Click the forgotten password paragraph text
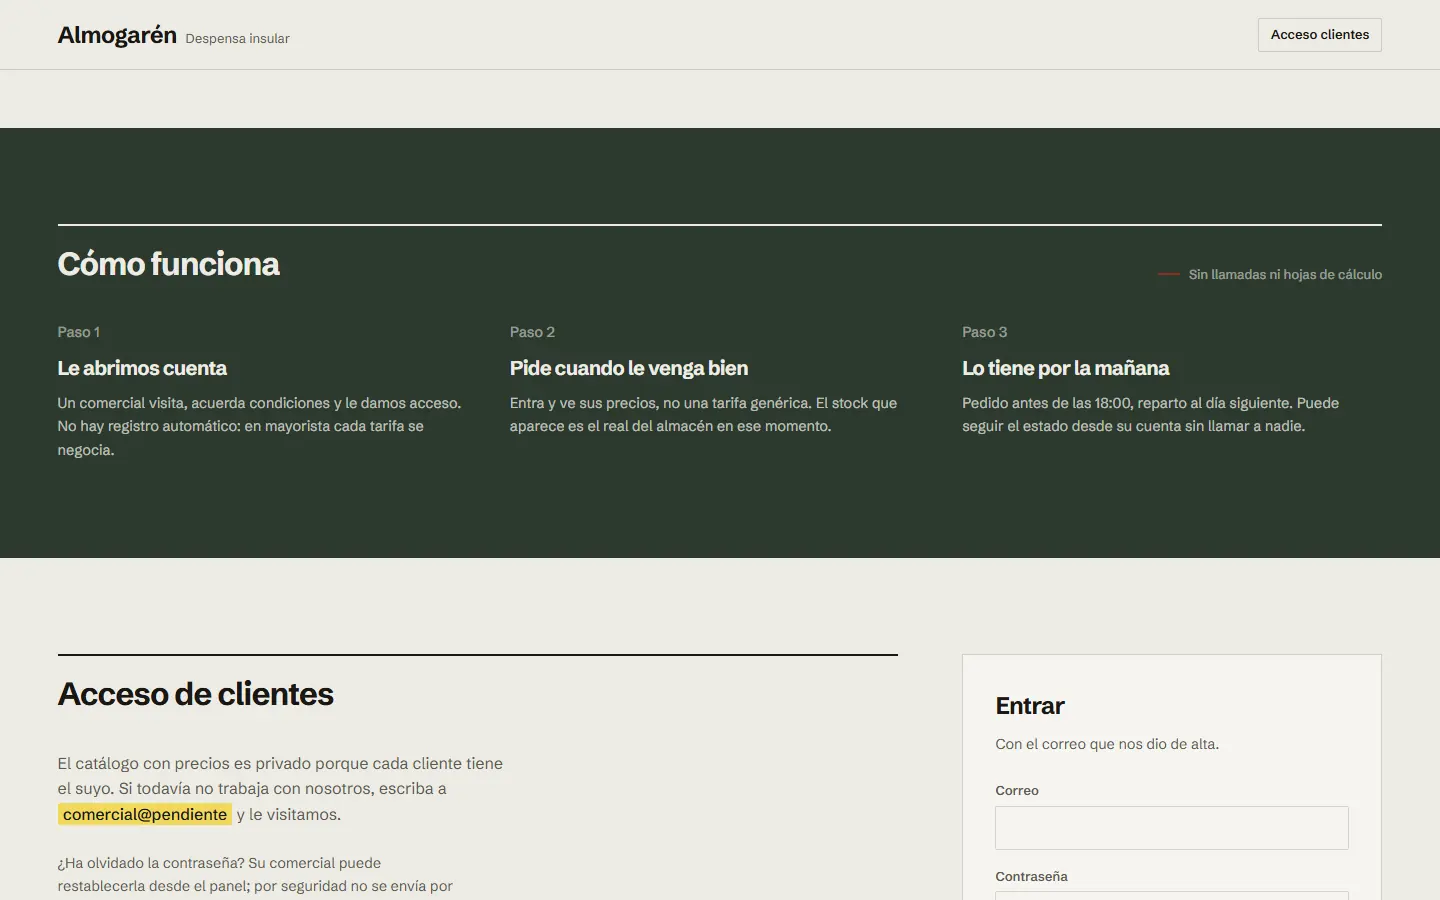The image size is (1440, 900). coord(255,876)
